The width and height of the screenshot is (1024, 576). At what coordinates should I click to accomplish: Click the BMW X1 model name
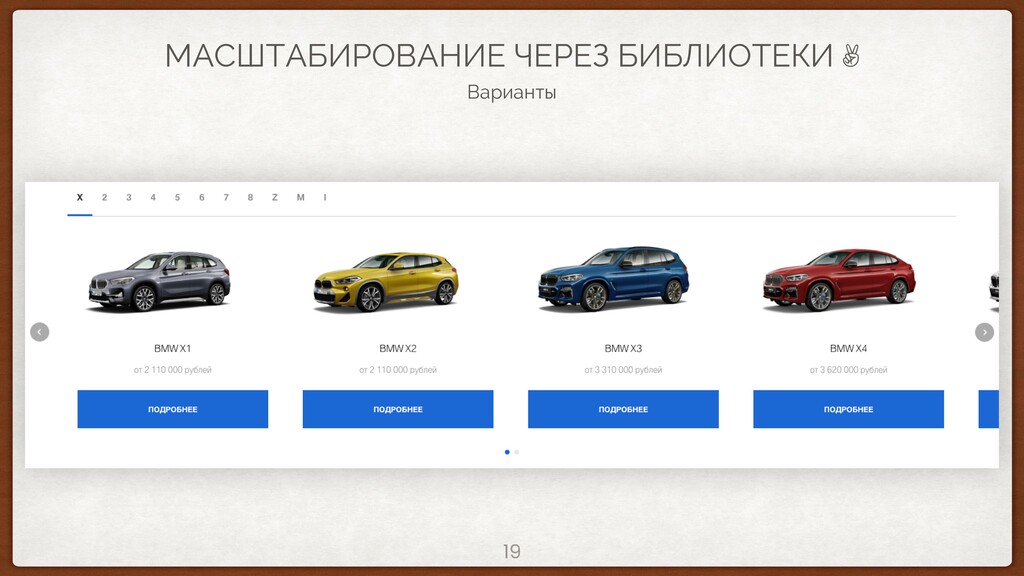pyautogui.click(x=172, y=349)
